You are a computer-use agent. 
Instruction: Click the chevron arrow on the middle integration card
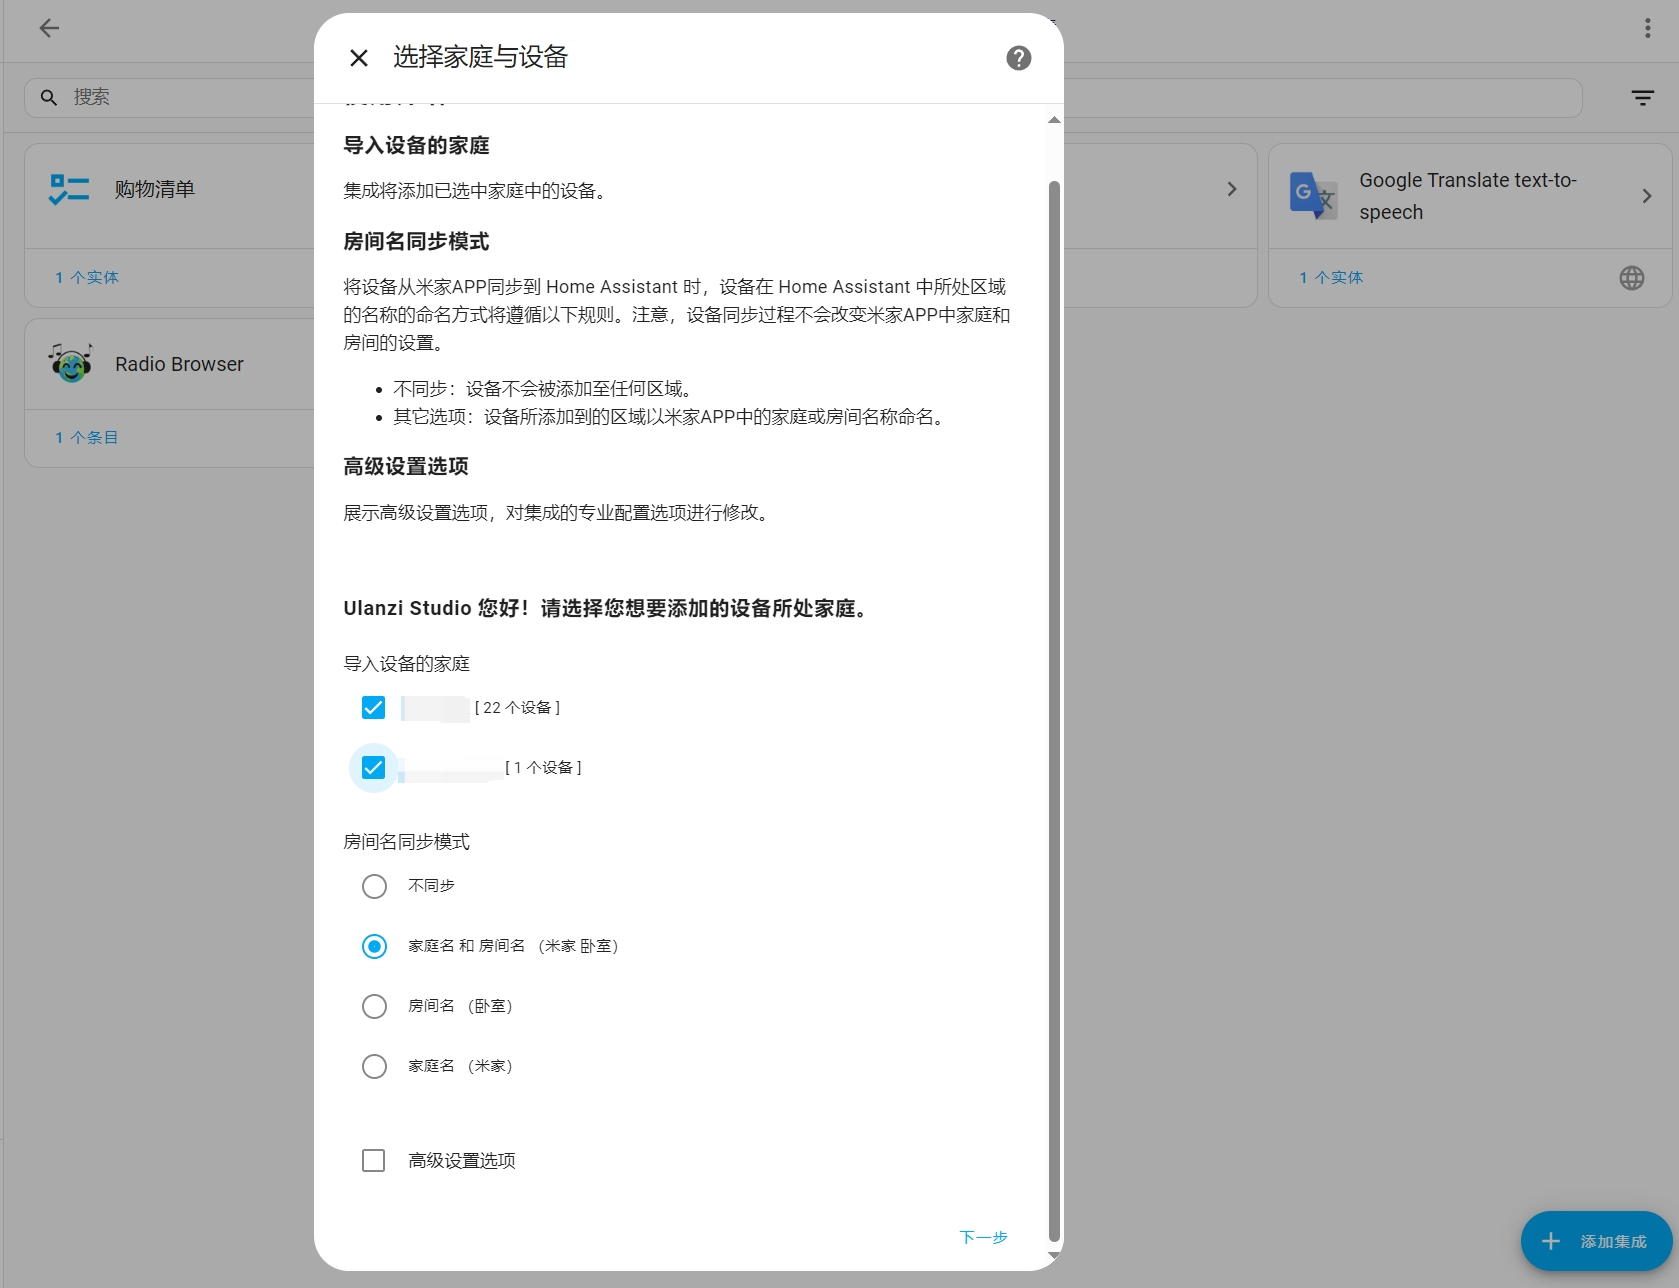point(1231,188)
